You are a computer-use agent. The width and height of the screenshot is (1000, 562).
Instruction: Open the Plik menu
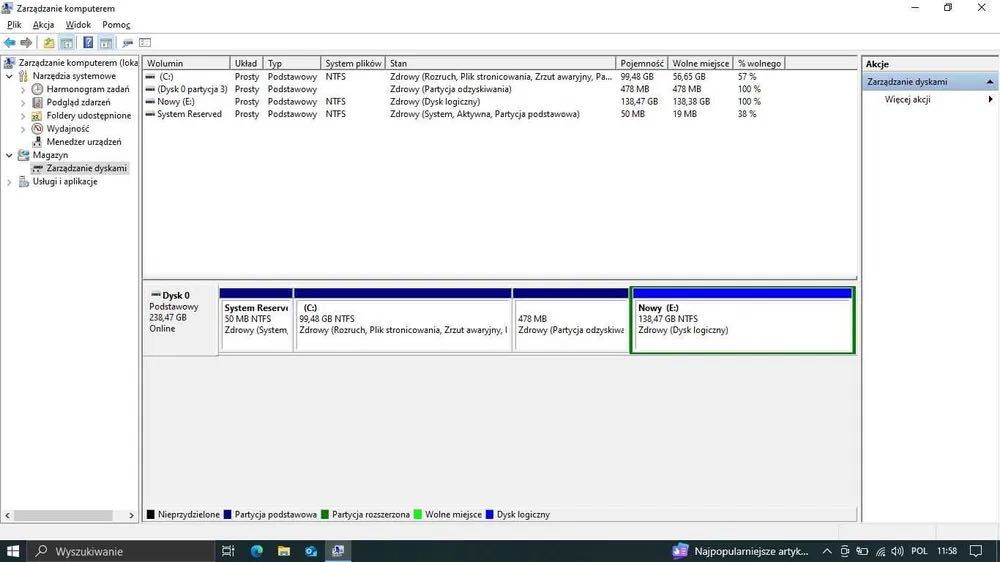(14, 24)
